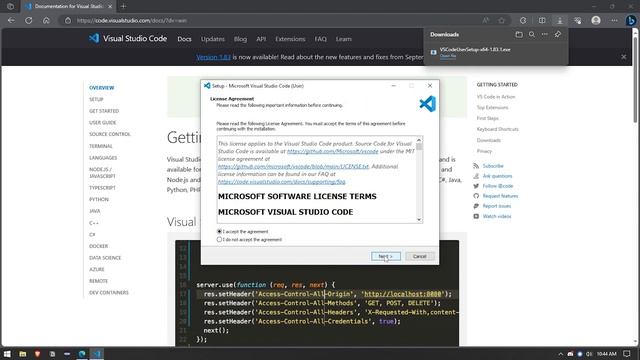Select I accept the agreement
This screenshot has height=360, width=640.
[x=242, y=231]
